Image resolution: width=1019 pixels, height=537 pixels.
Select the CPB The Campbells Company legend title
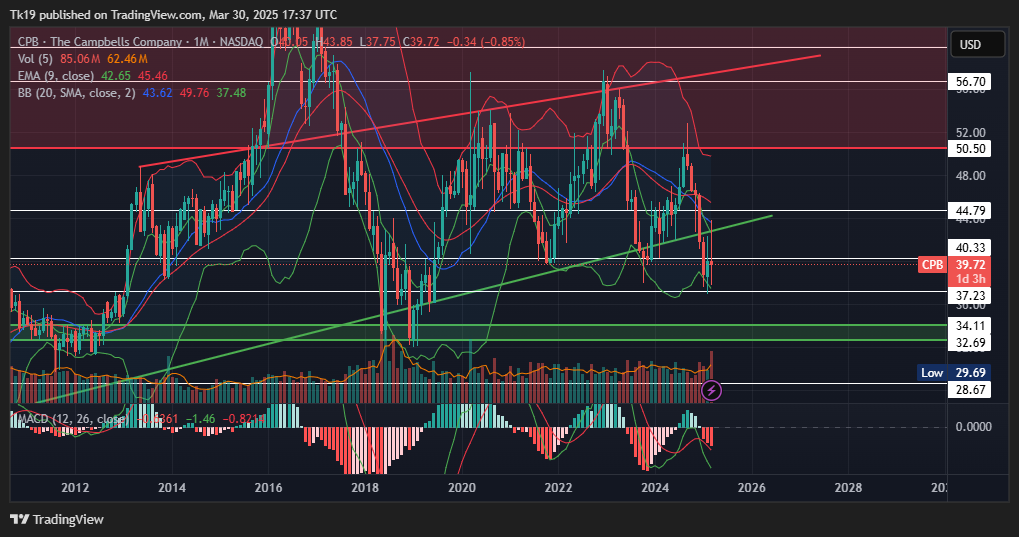[99, 42]
